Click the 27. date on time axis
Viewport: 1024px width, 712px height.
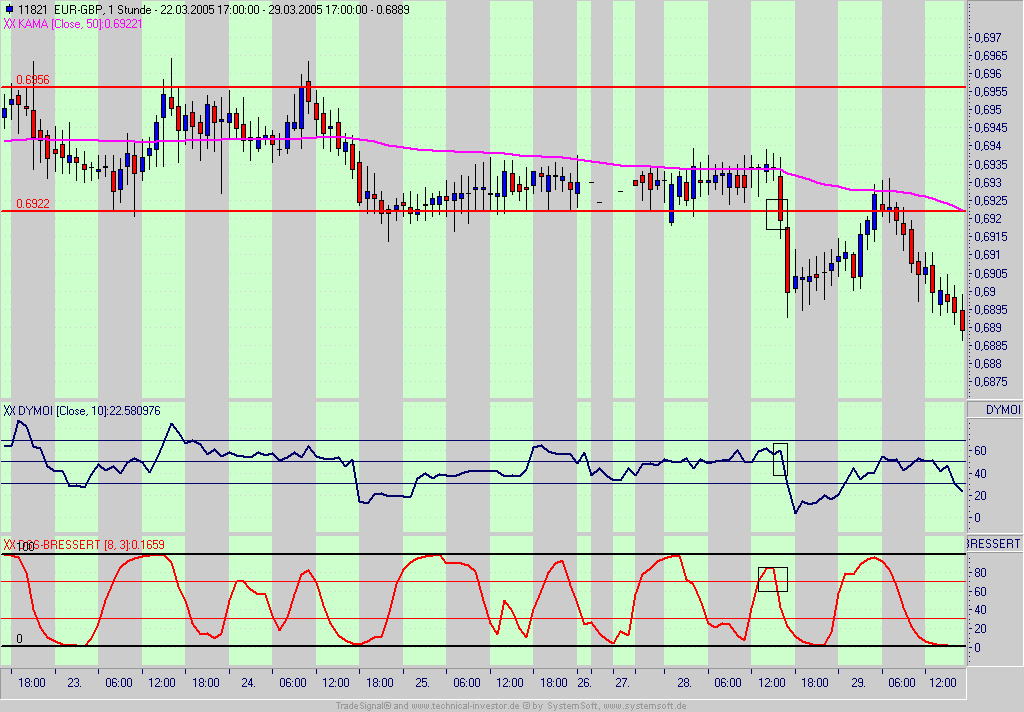(x=622, y=683)
